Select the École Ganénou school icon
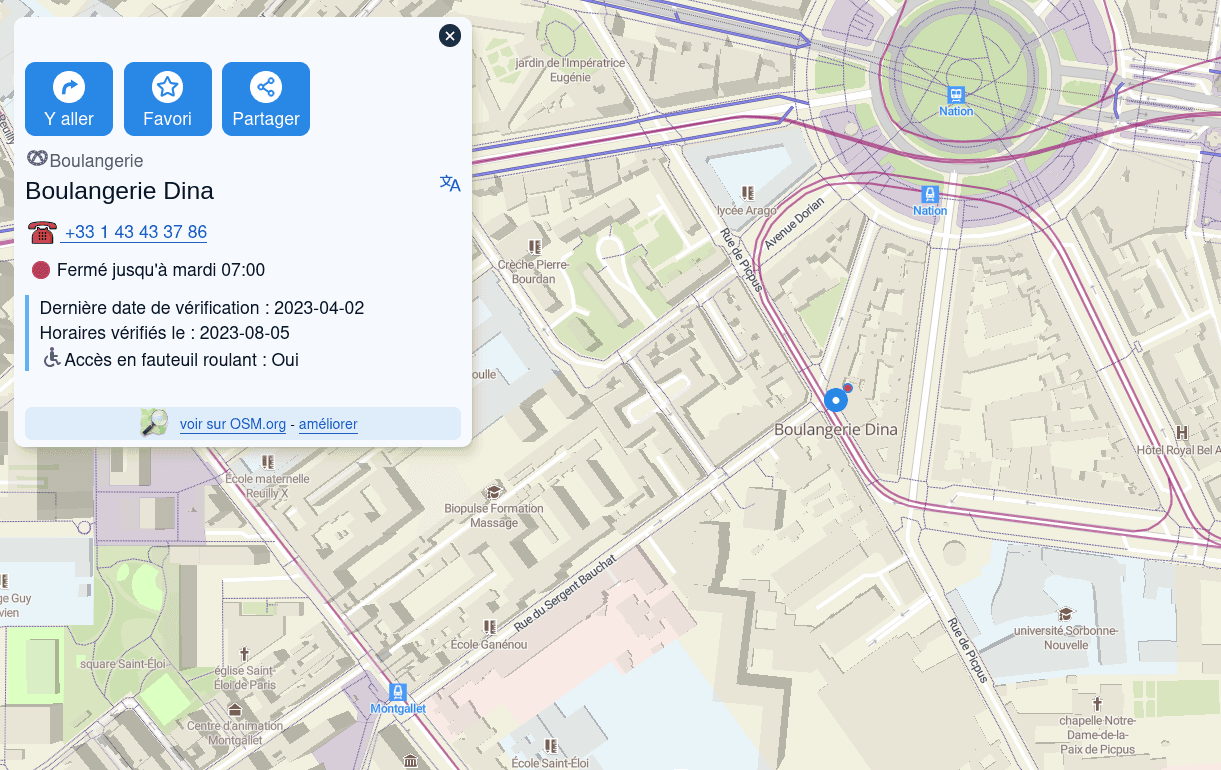Image resolution: width=1221 pixels, height=770 pixels. point(489,627)
